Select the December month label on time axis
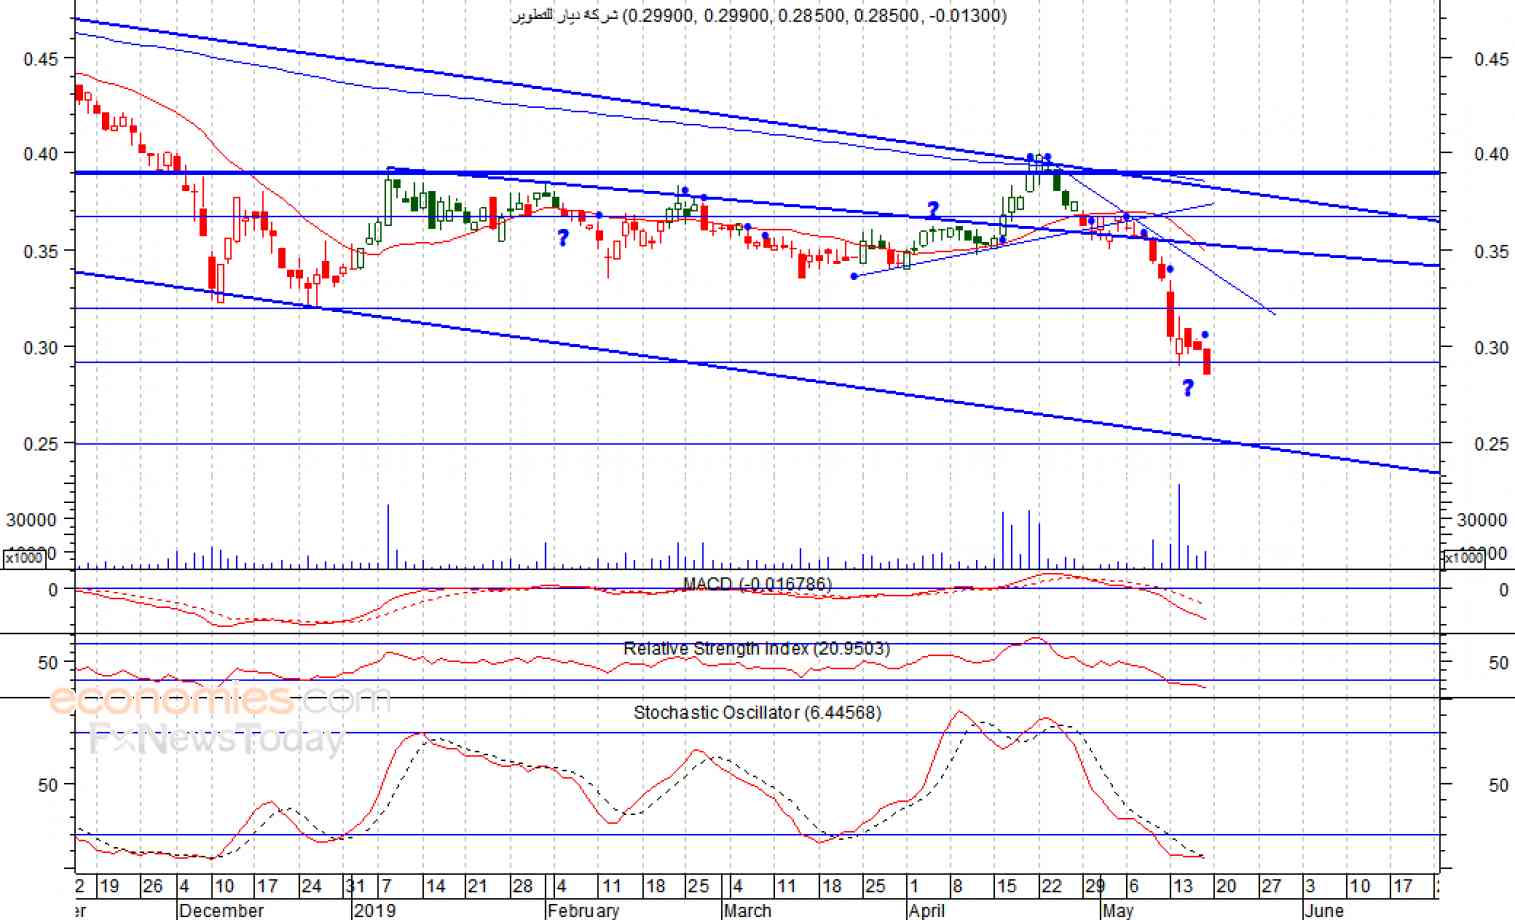Image resolution: width=1515 pixels, height=920 pixels. [x=221, y=910]
